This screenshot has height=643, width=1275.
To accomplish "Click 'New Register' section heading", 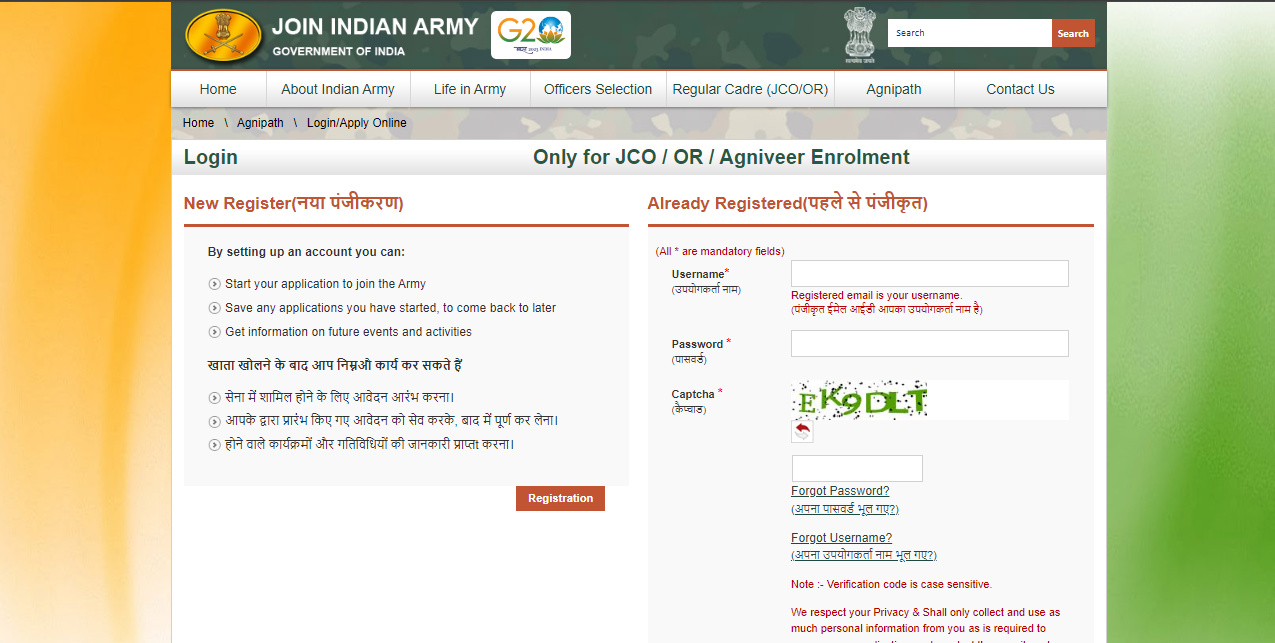I will pos(294,204).
